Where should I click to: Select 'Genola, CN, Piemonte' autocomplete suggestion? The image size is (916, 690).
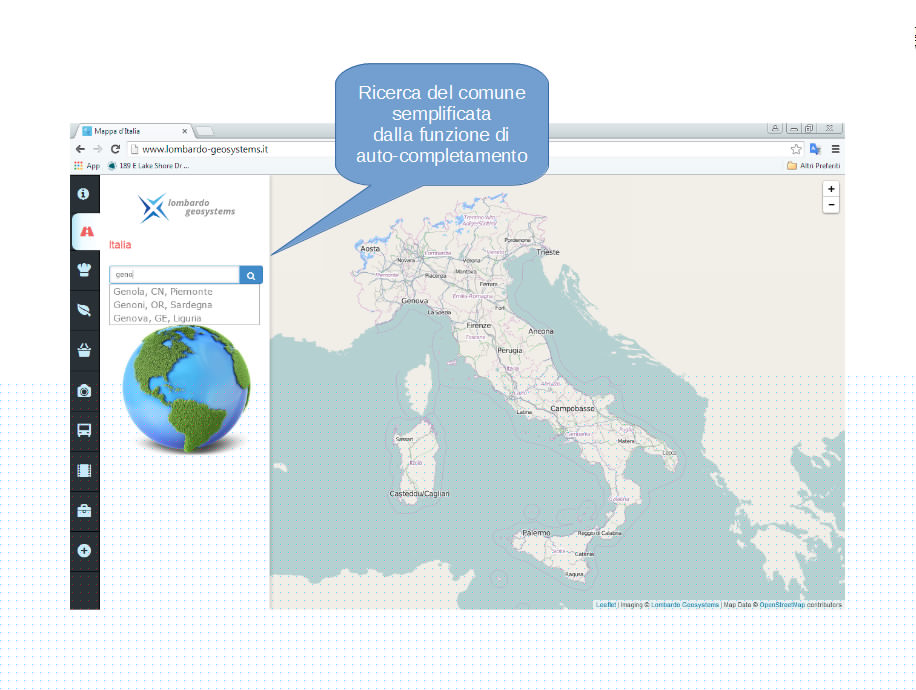(x=162, y=292)
